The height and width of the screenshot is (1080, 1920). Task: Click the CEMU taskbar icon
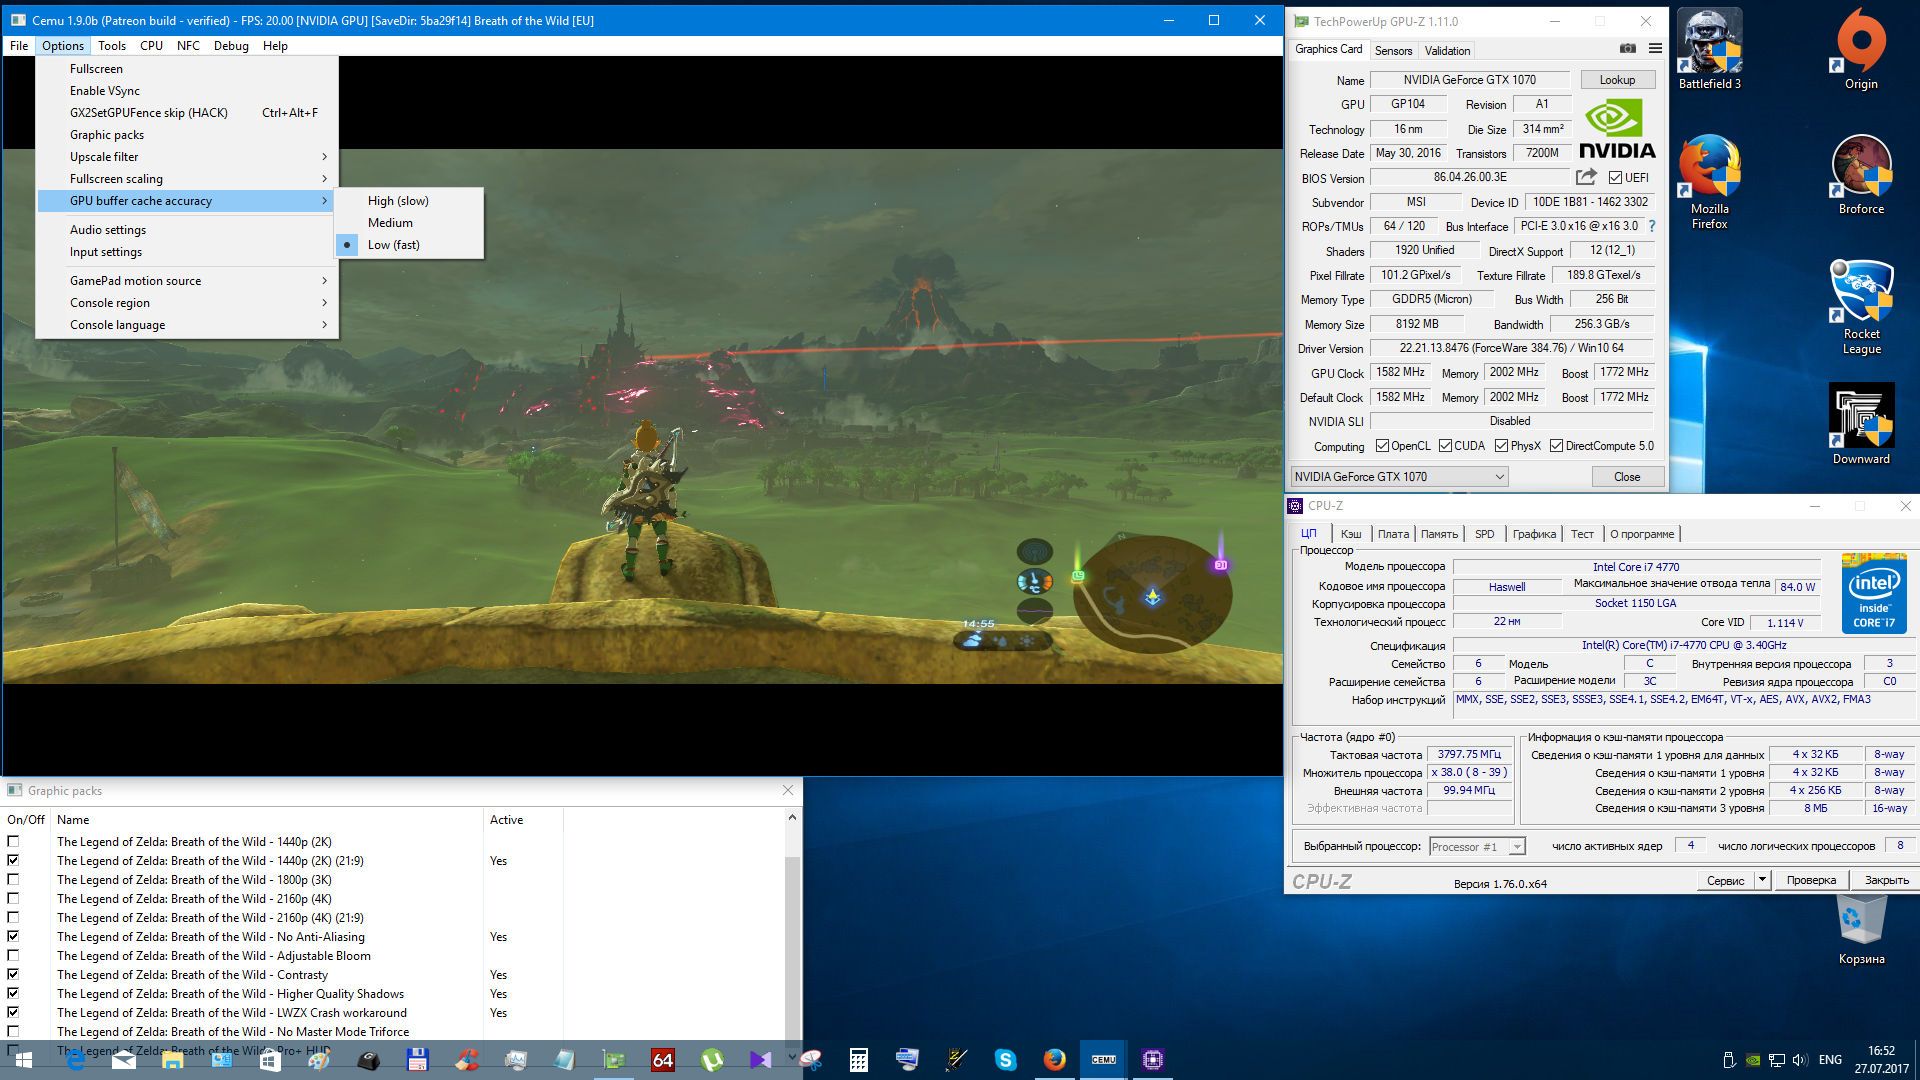1103,1060
